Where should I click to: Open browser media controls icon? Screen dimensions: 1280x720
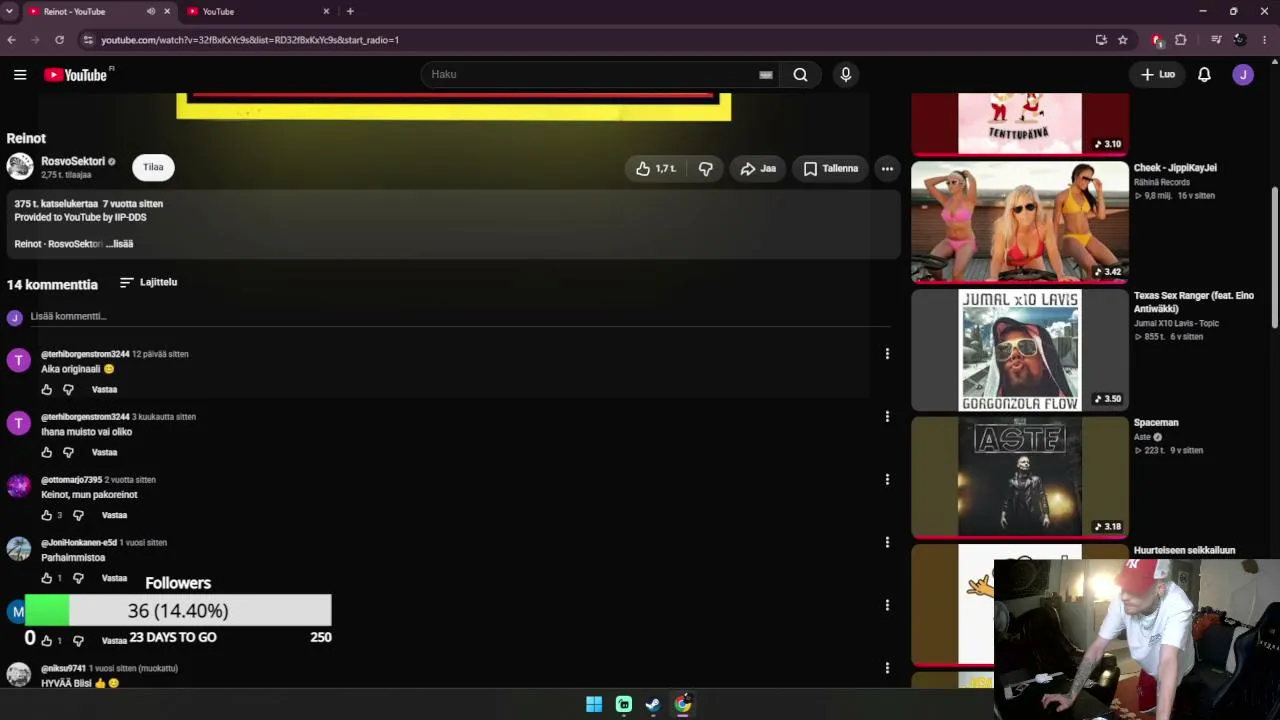[x=1216, y=40]
